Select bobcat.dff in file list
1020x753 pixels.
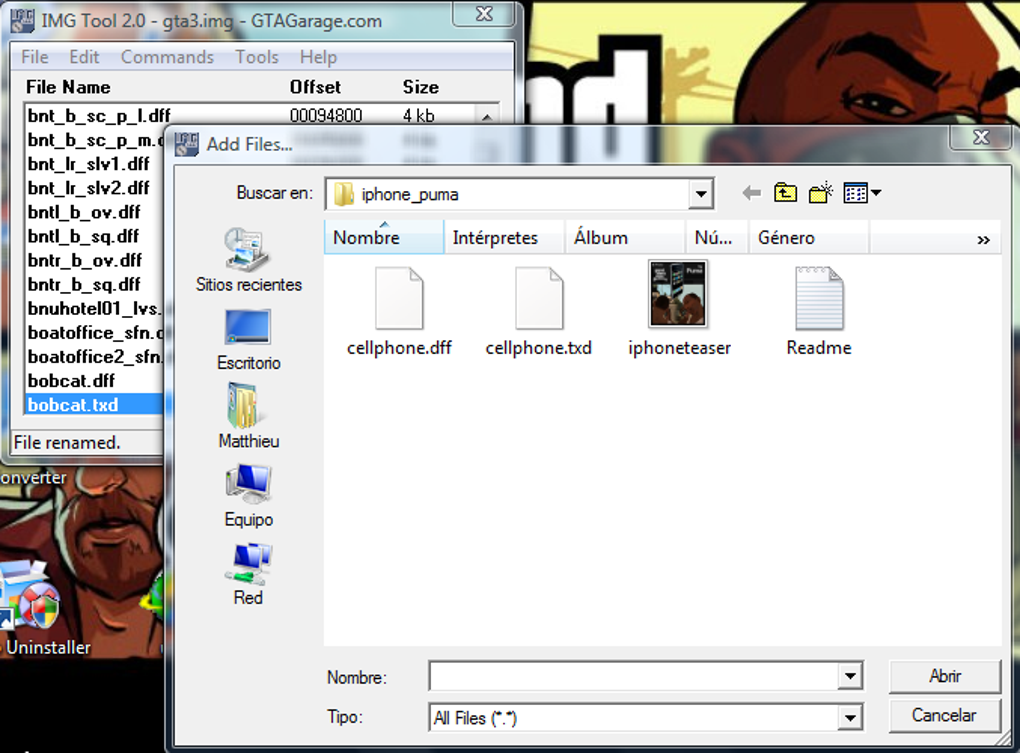coord(71,380)
